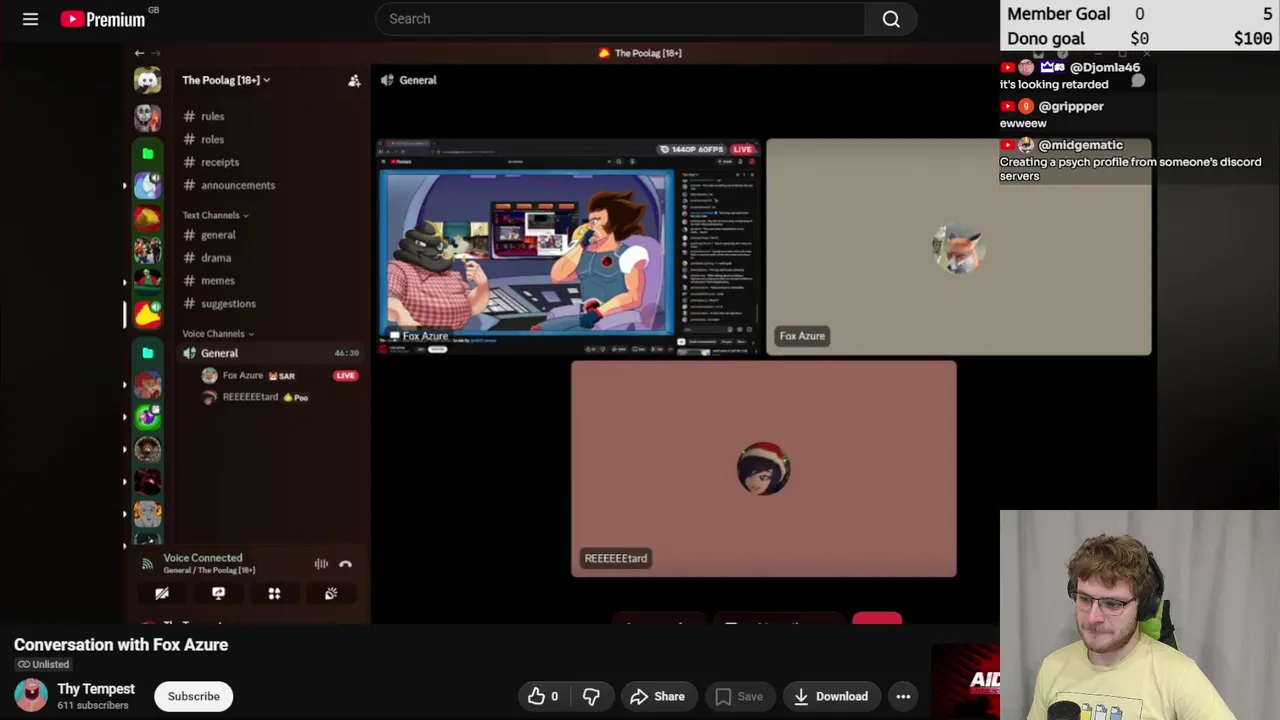Click the Save button
This screenshot has height=720, width=1280.
point(738,697)
